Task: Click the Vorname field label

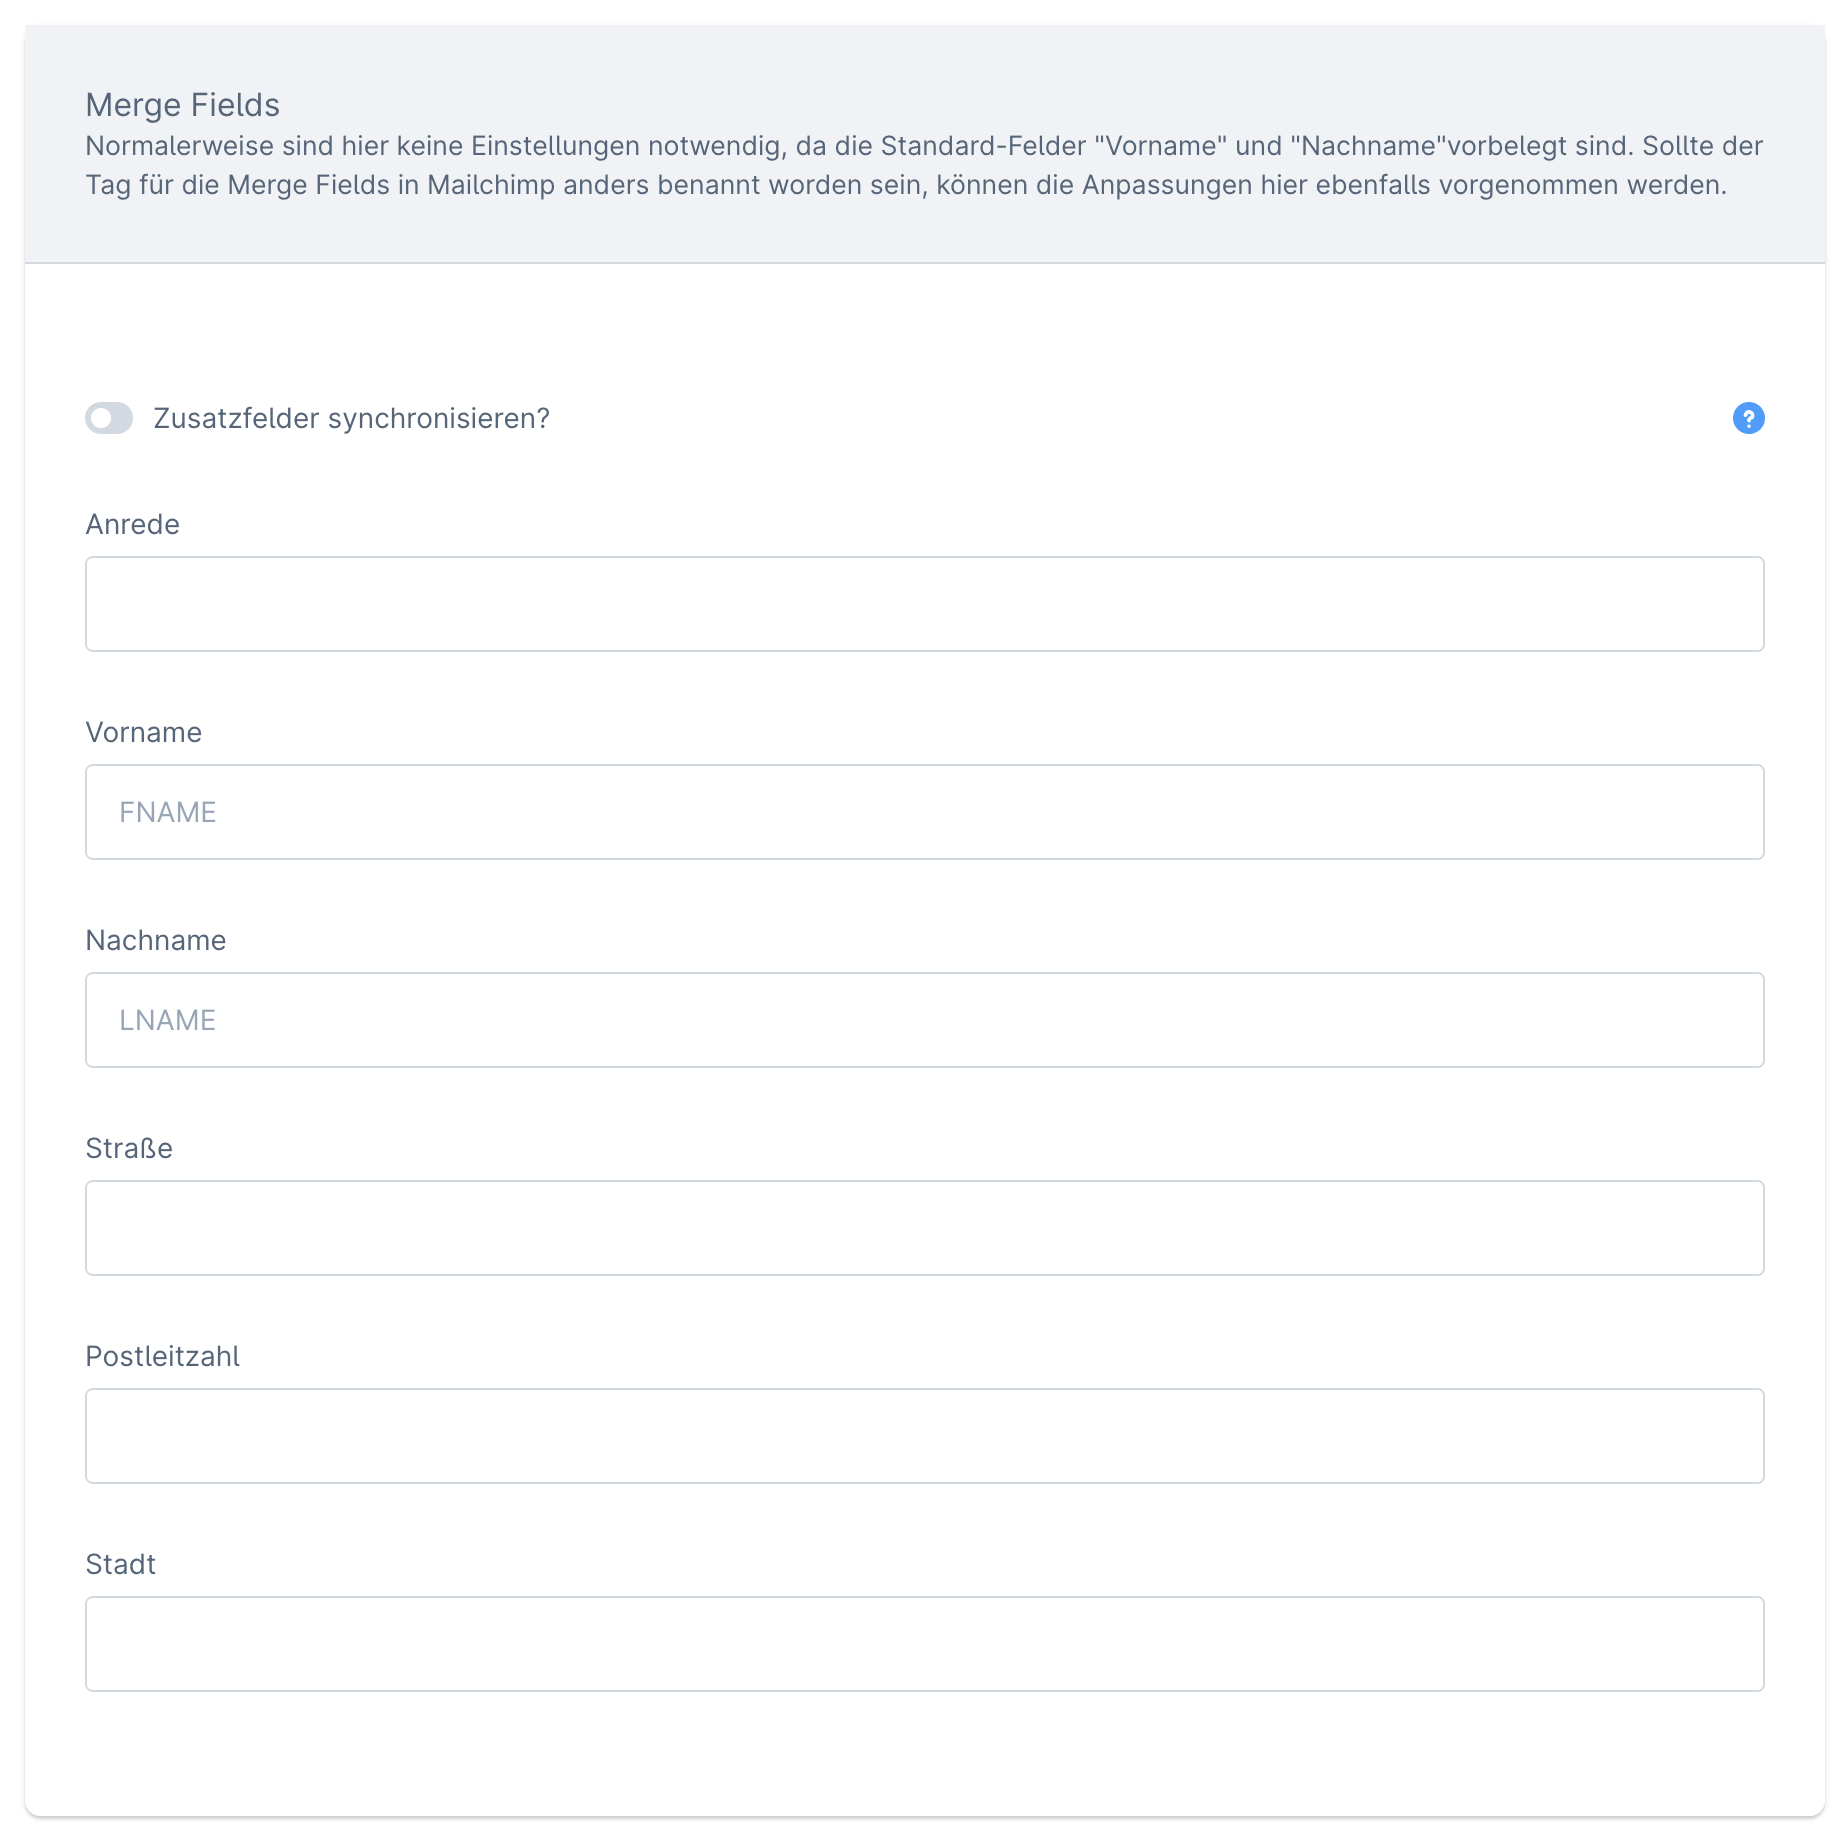Action: (144, 732)
